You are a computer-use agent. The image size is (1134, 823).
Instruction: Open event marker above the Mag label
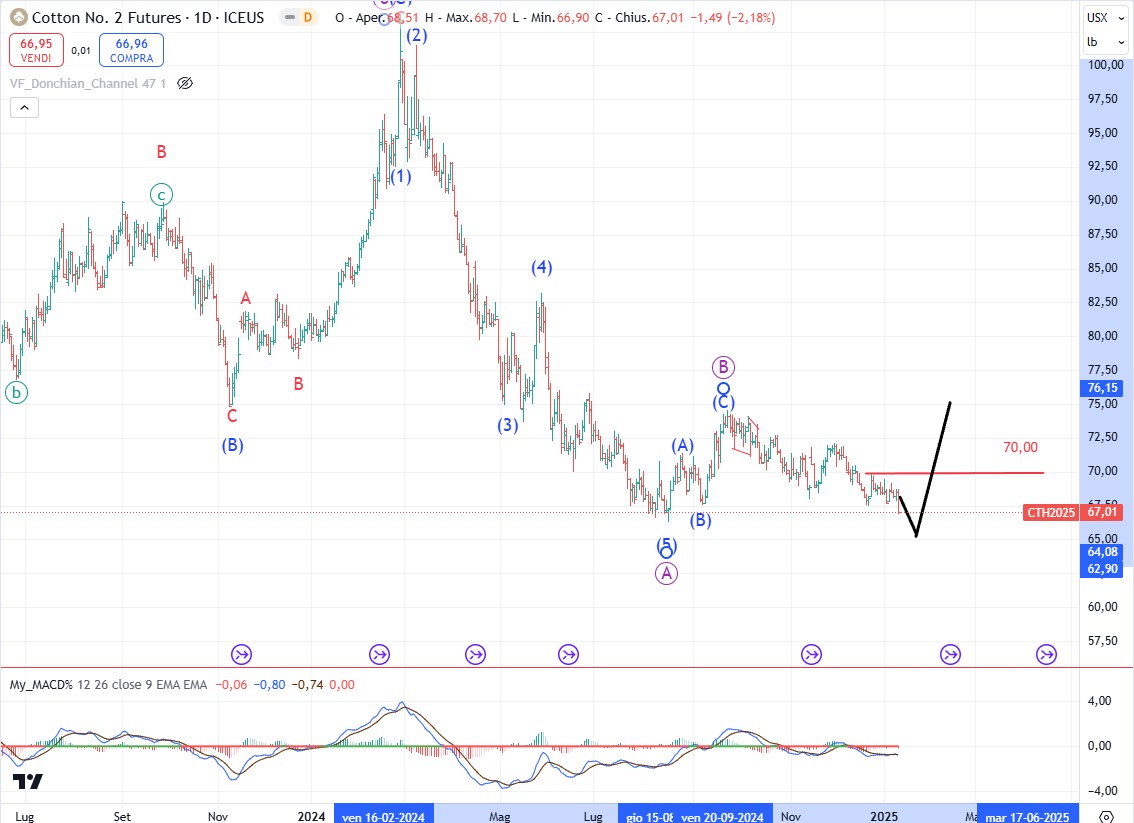coord(475,654)
